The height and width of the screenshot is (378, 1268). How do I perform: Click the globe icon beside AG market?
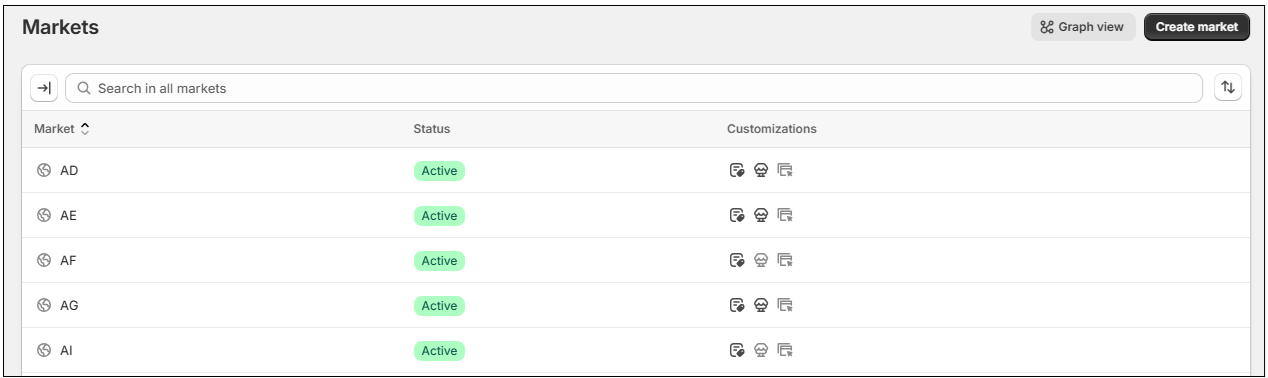tap(44, 305)
